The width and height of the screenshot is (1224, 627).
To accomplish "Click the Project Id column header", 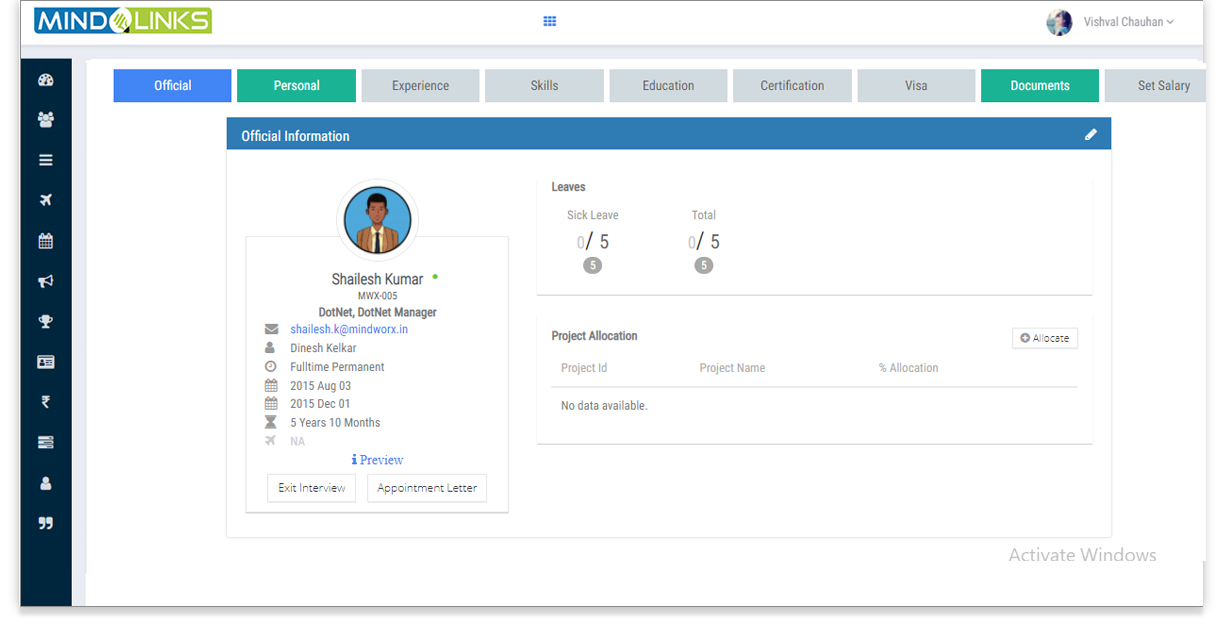I will click(x=584, y=368).
